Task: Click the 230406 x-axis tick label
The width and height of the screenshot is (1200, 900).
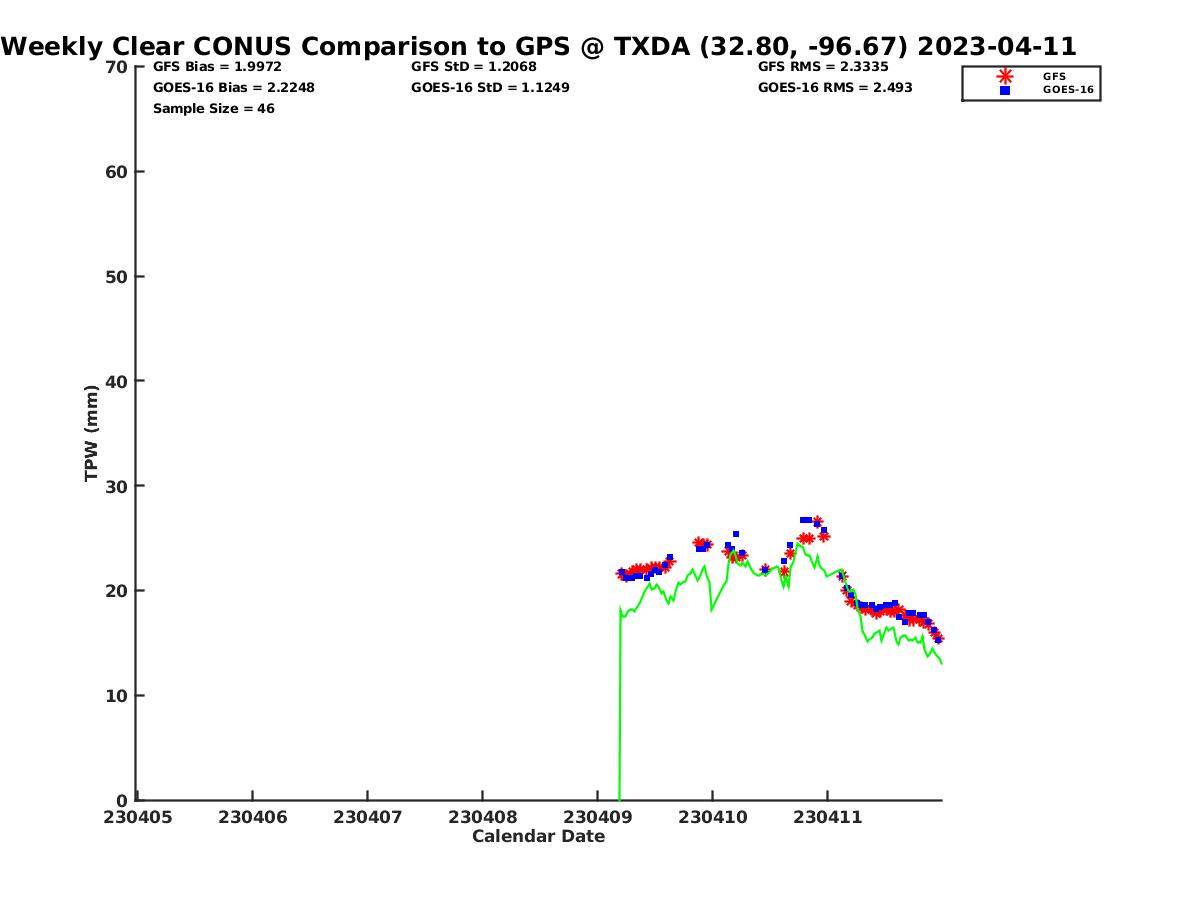Action: coord(252,817)
